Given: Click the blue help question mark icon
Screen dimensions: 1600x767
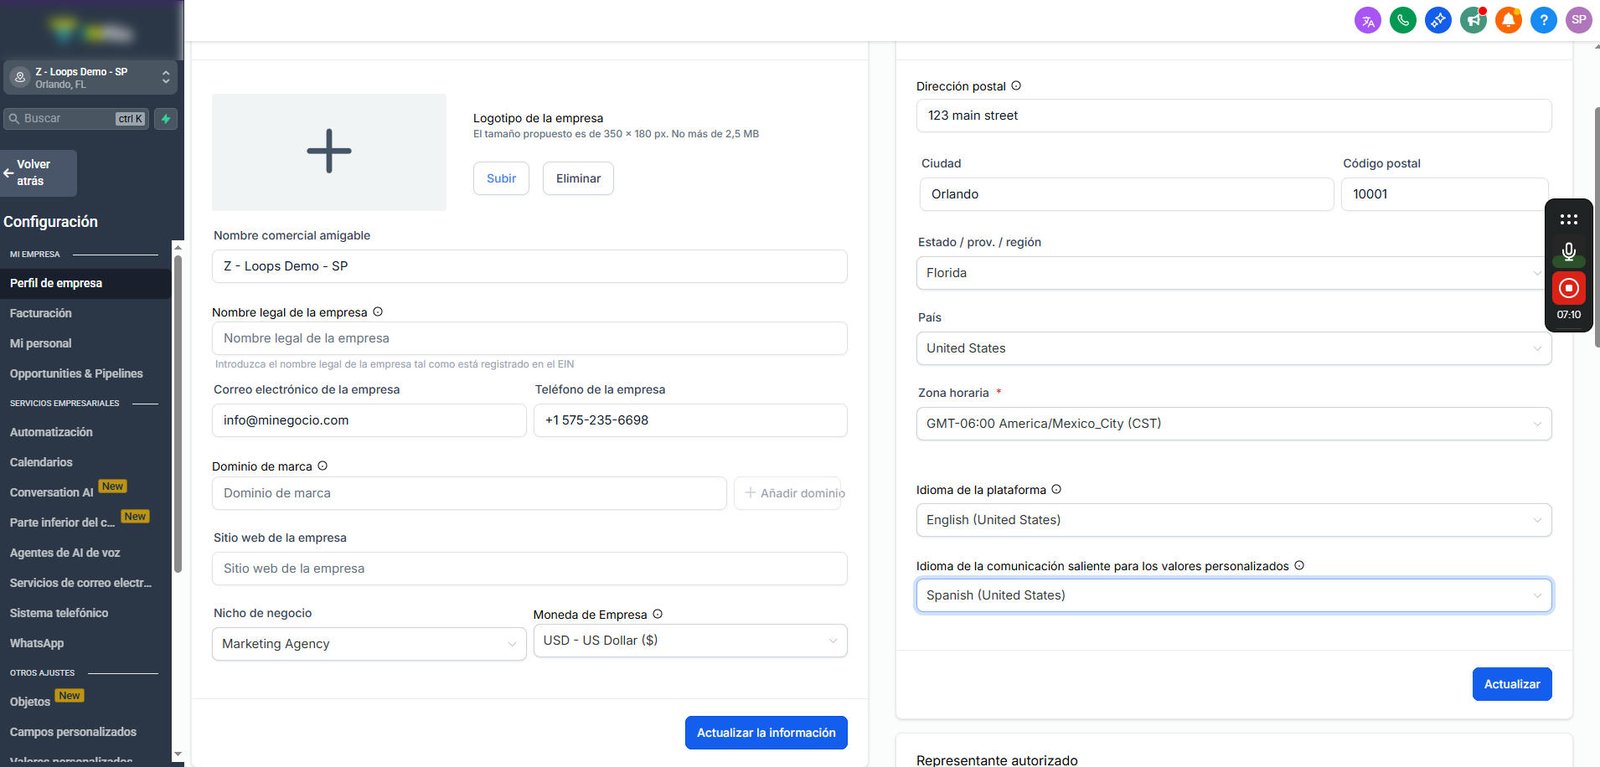Looking at the screenshot, I should point(1544,20).
